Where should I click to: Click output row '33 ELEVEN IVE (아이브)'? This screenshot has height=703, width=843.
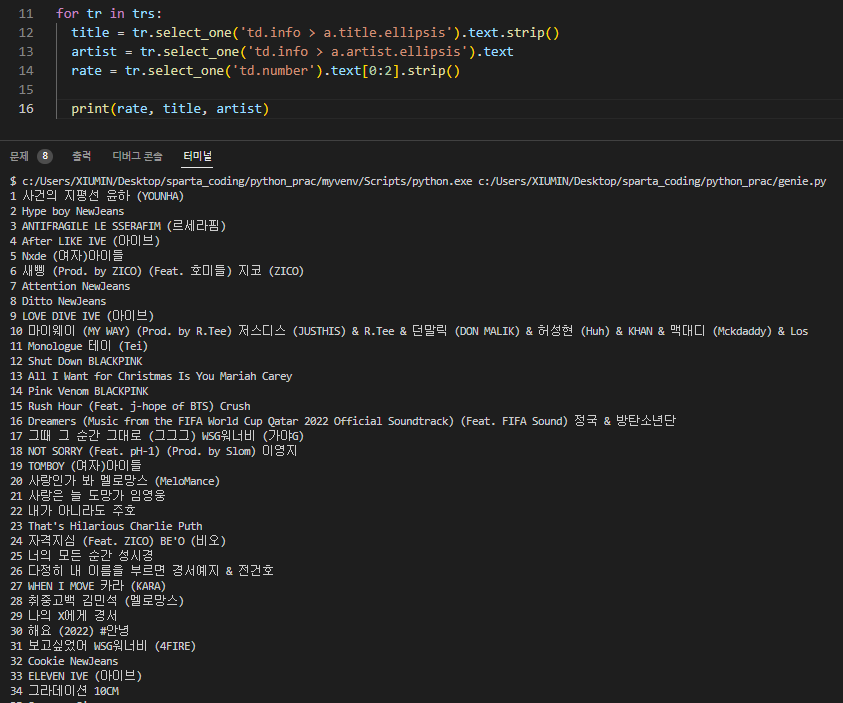tap(76, 676)
